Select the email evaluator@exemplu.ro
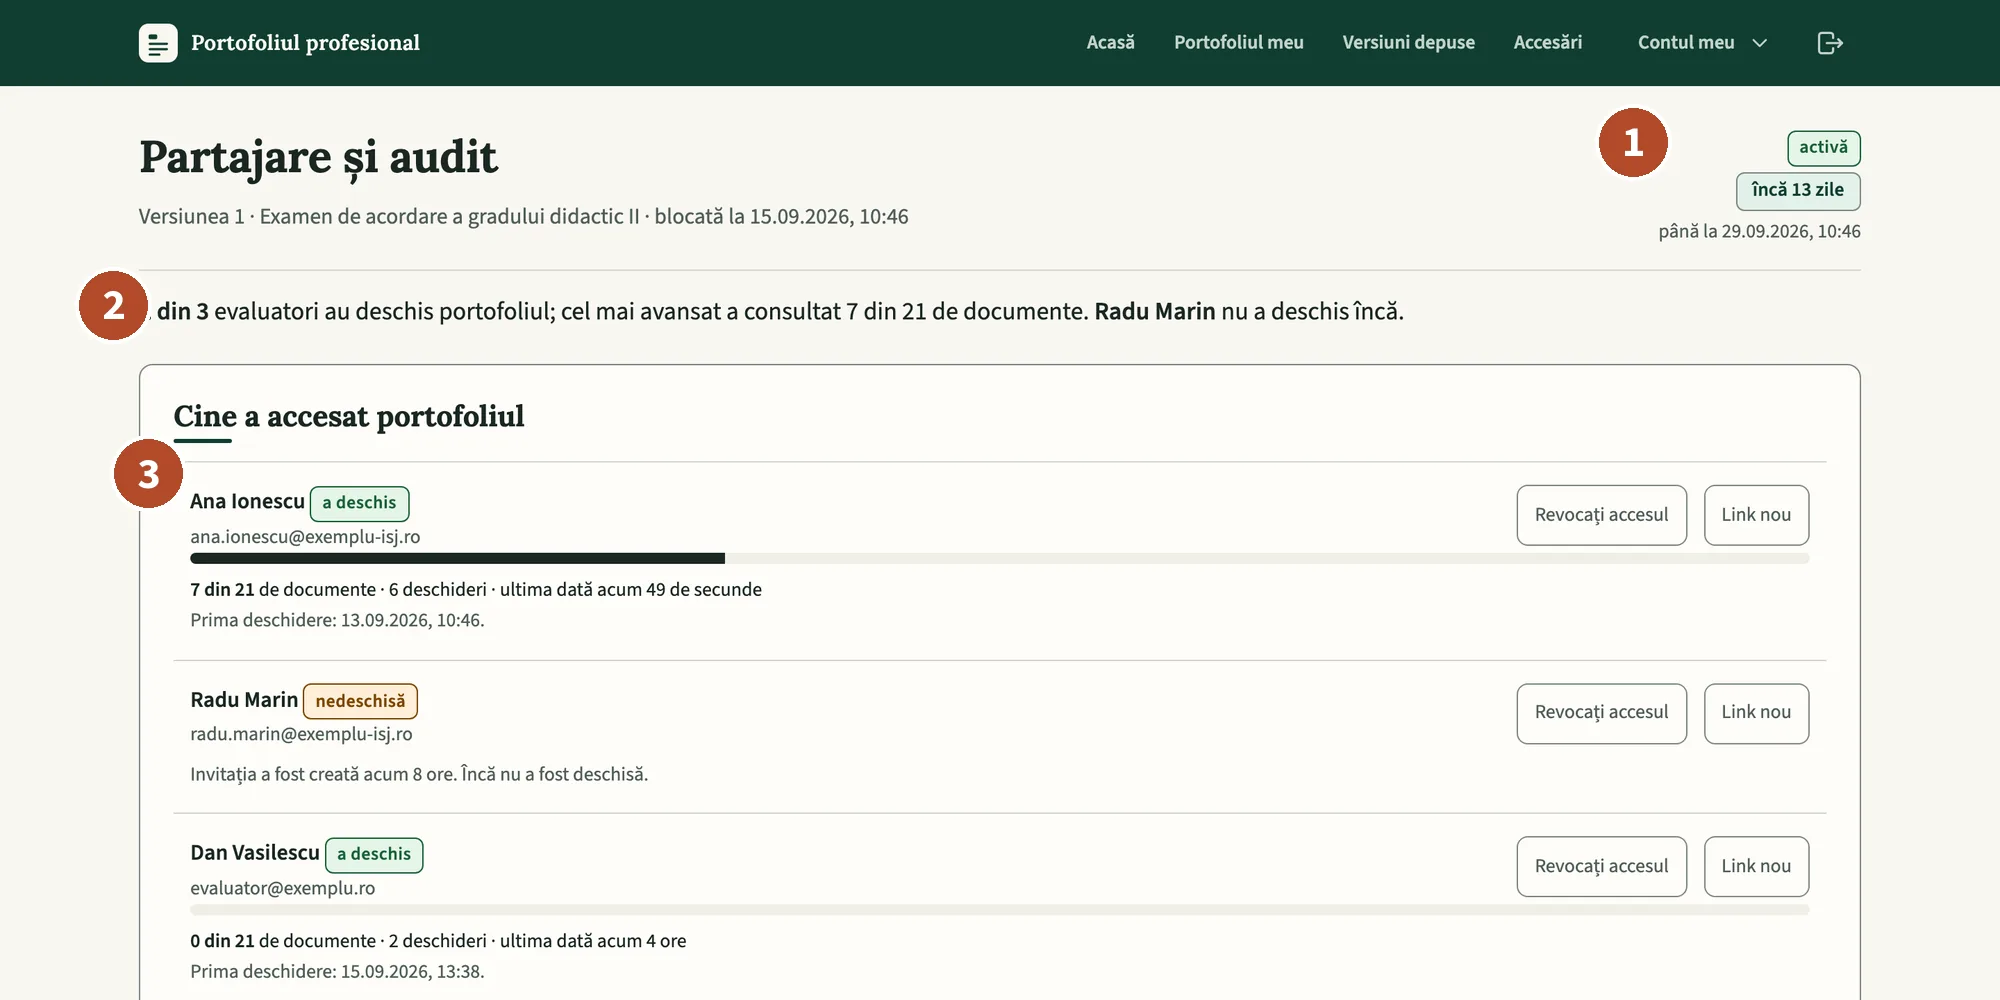This screenshot has width=2000, height=1000. (283, 888)
